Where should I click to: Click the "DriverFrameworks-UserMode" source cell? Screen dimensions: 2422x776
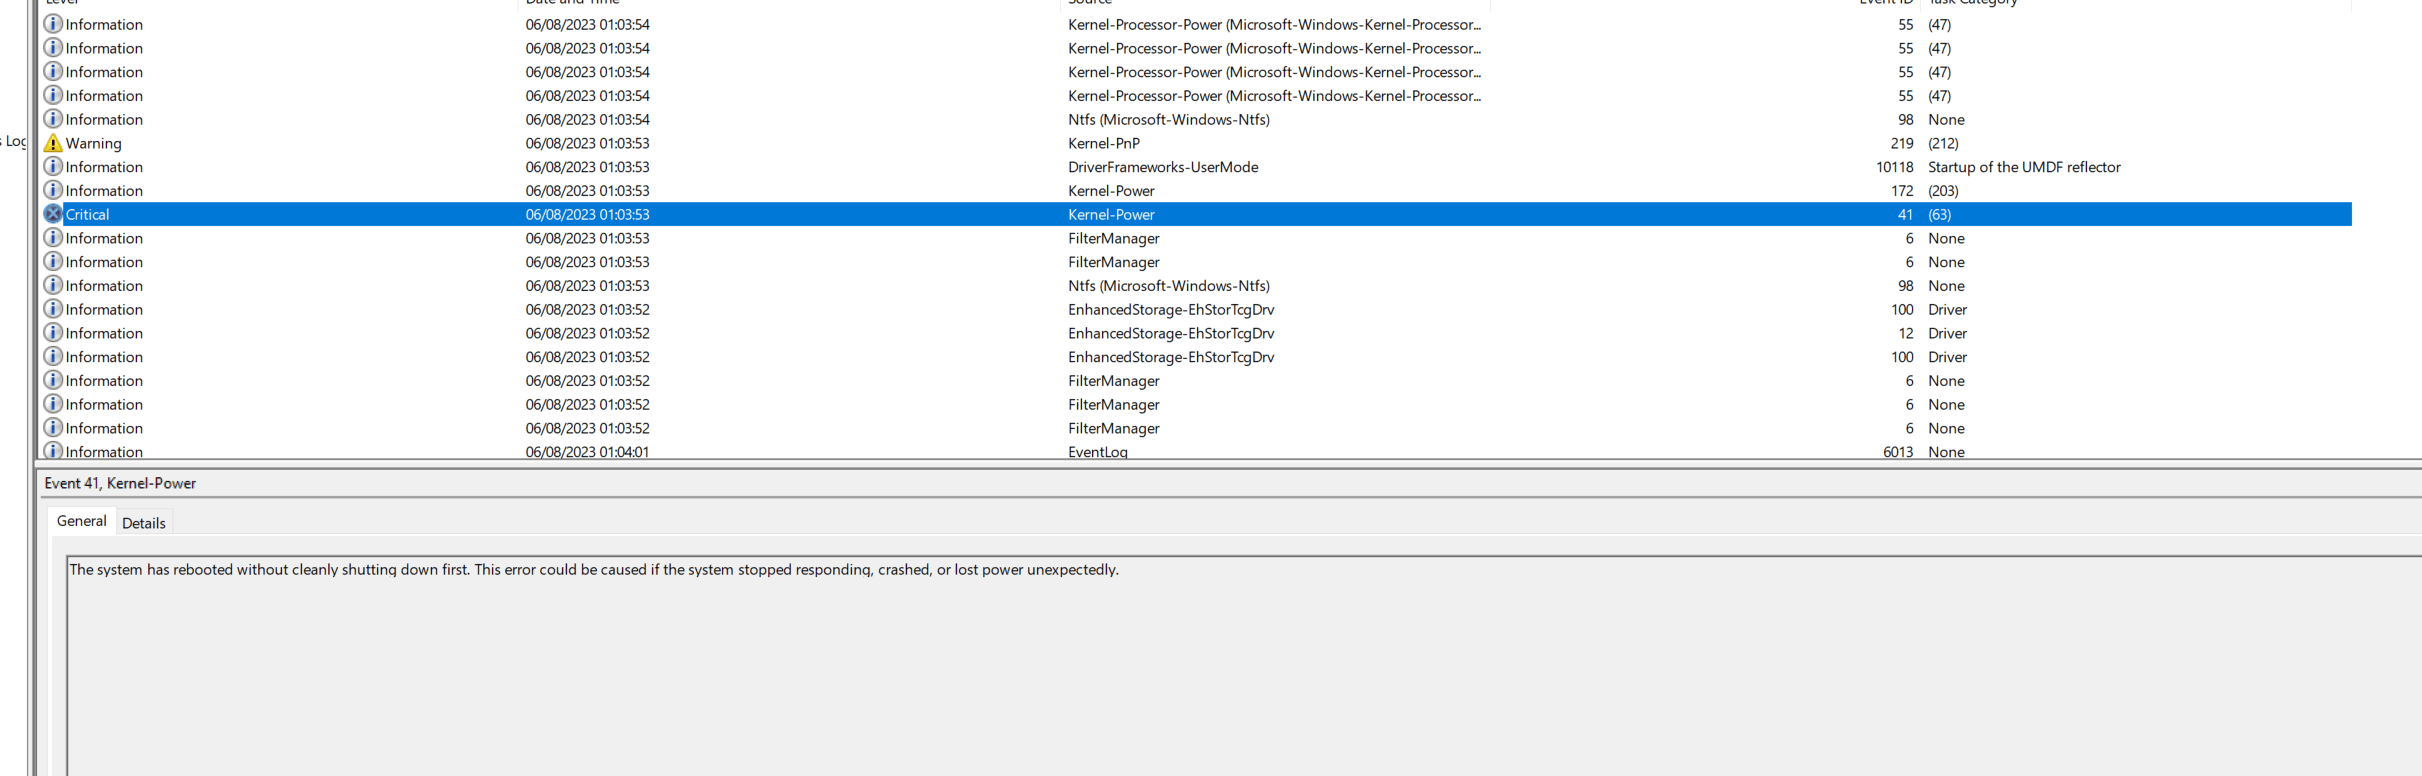[x=1163, y=167]
